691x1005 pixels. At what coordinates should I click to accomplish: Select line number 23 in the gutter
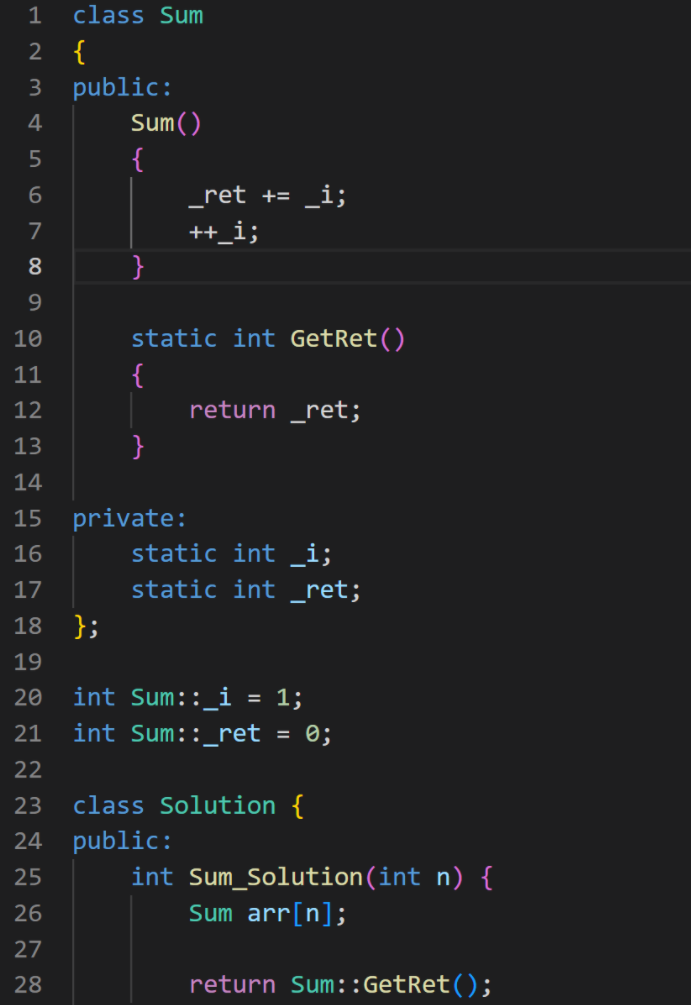pyautogui.click(x=28, y=806)
